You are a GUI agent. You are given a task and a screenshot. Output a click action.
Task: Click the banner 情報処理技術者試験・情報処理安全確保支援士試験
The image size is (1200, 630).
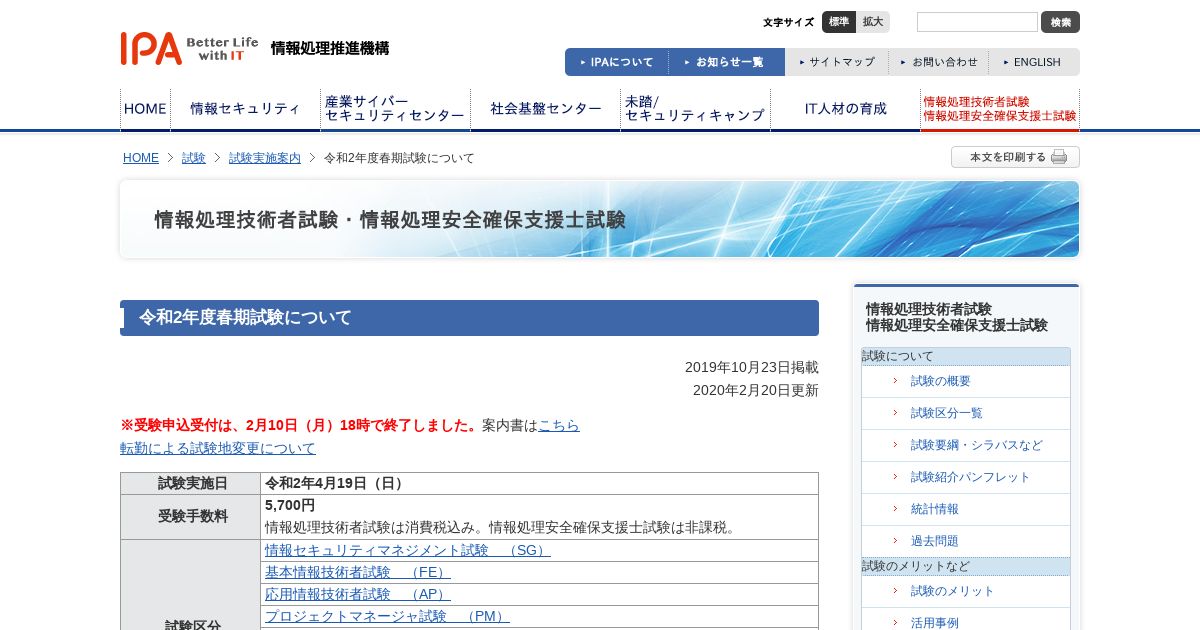(x=599, y=219)
